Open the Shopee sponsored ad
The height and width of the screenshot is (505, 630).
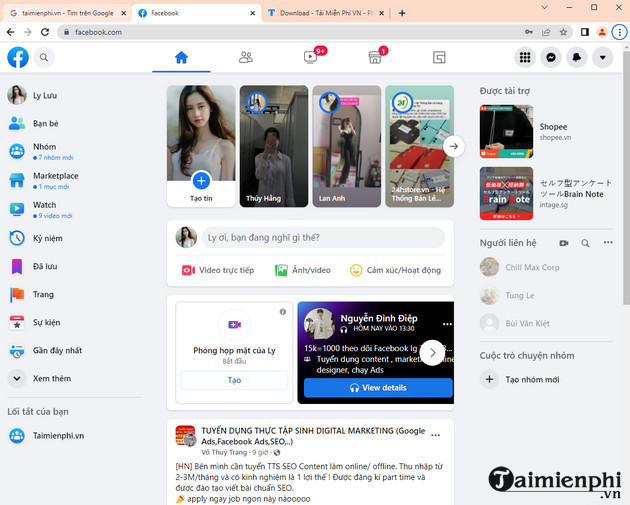coord(546,131)
